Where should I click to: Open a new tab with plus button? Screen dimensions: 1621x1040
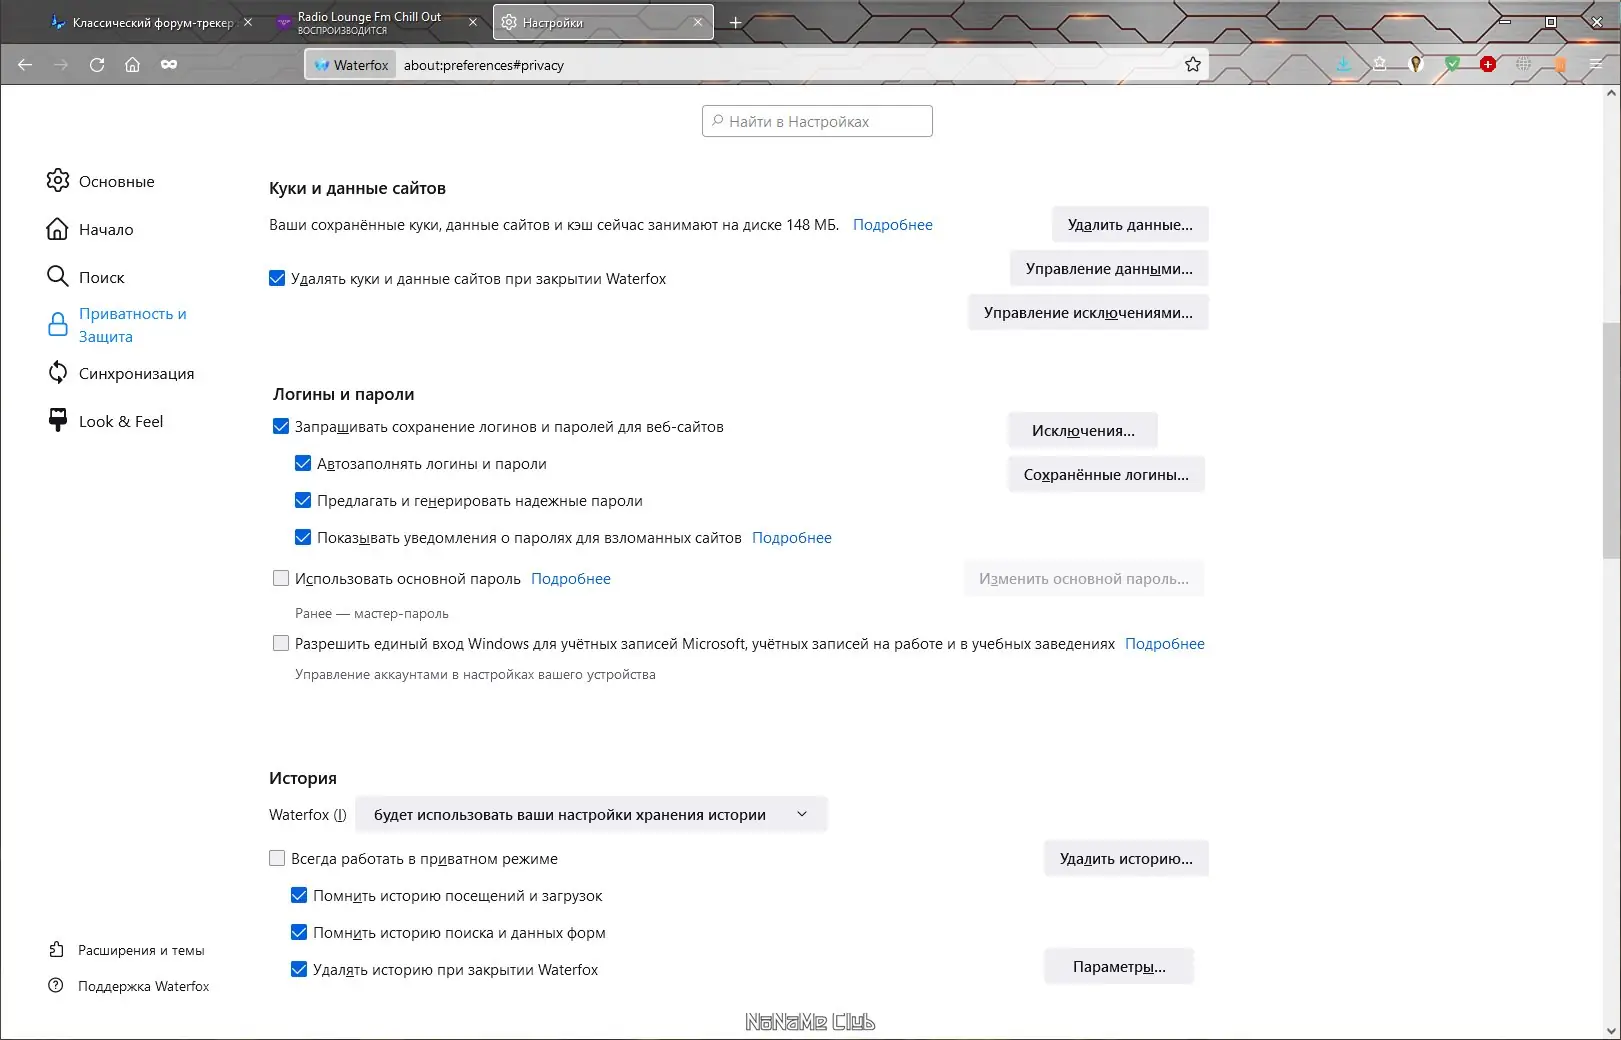pyautogui.click(x=736, y=22)
